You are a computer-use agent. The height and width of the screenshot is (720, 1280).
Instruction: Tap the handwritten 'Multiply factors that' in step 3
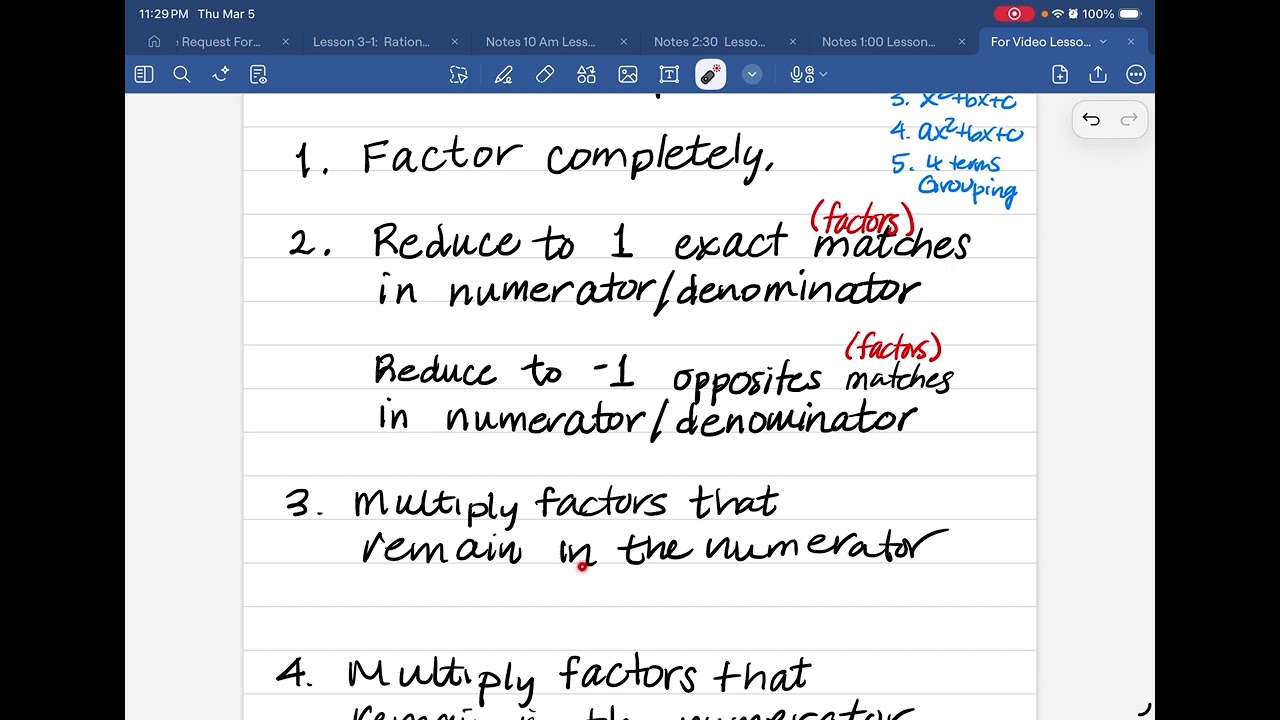[565, 504]
